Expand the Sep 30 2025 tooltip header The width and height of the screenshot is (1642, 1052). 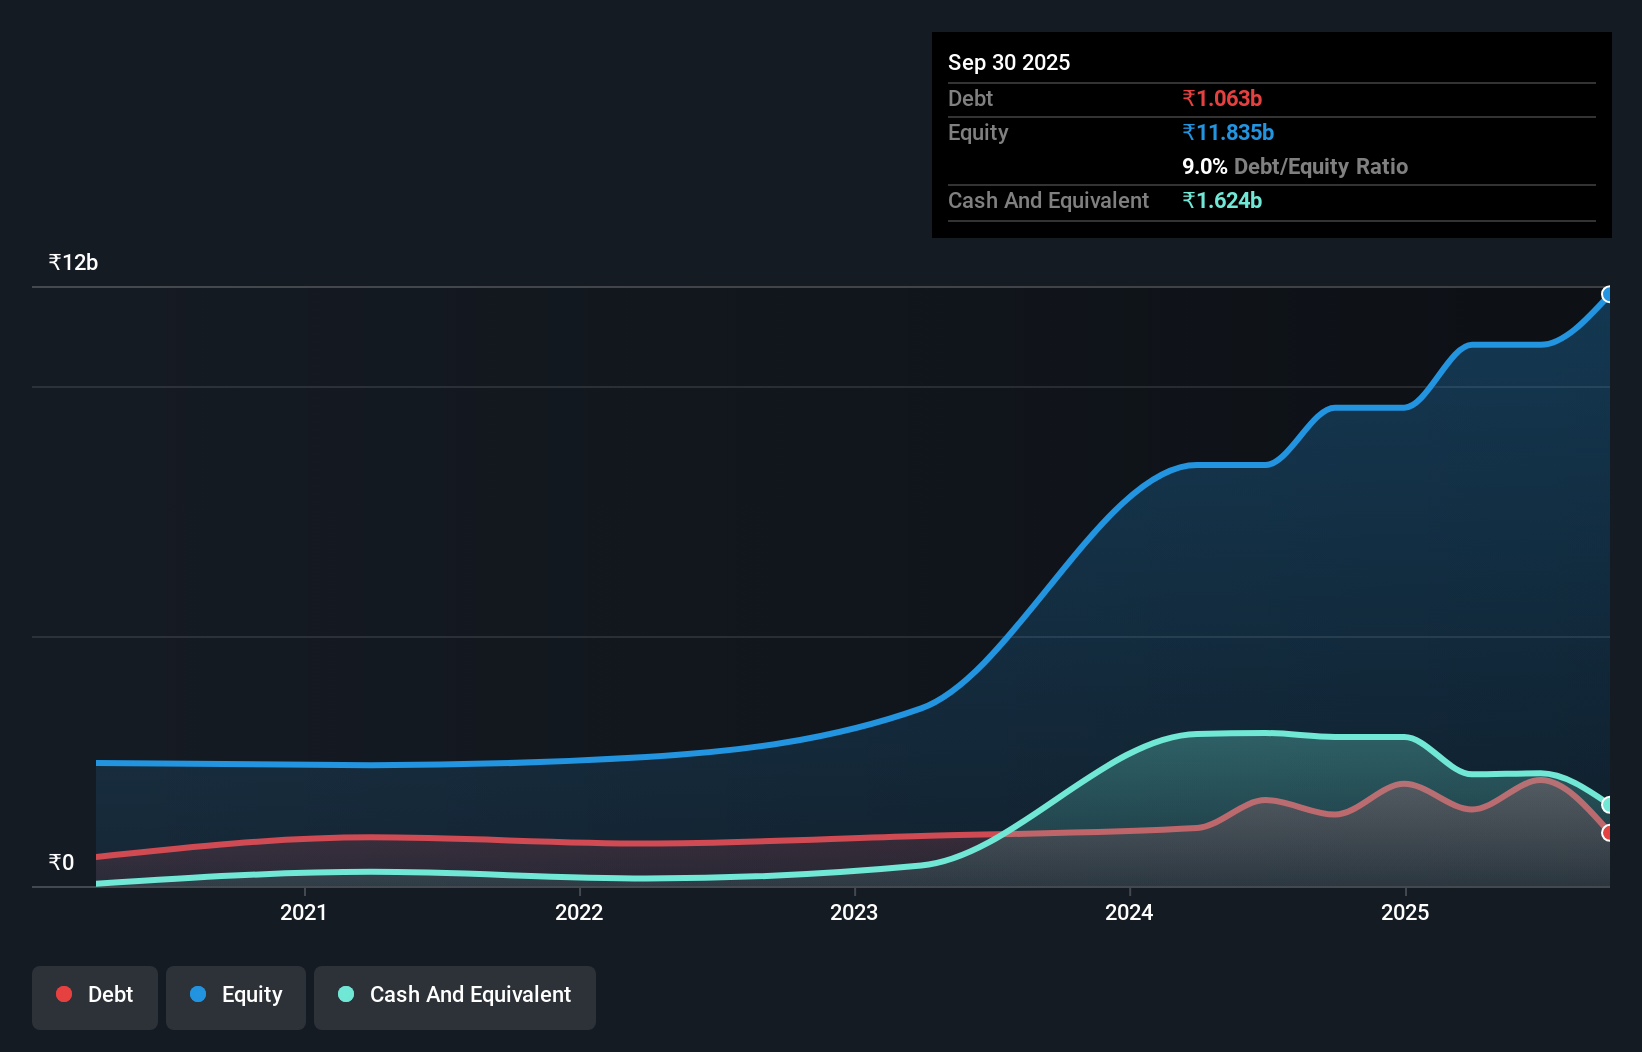click(x=1009, y=62)
